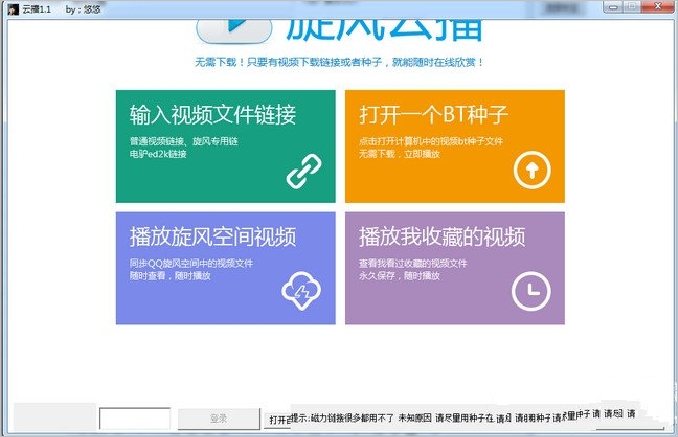
Task: Click the 永久保存，随时播放 text on purple tile
Action: click(x=399, y=276)
